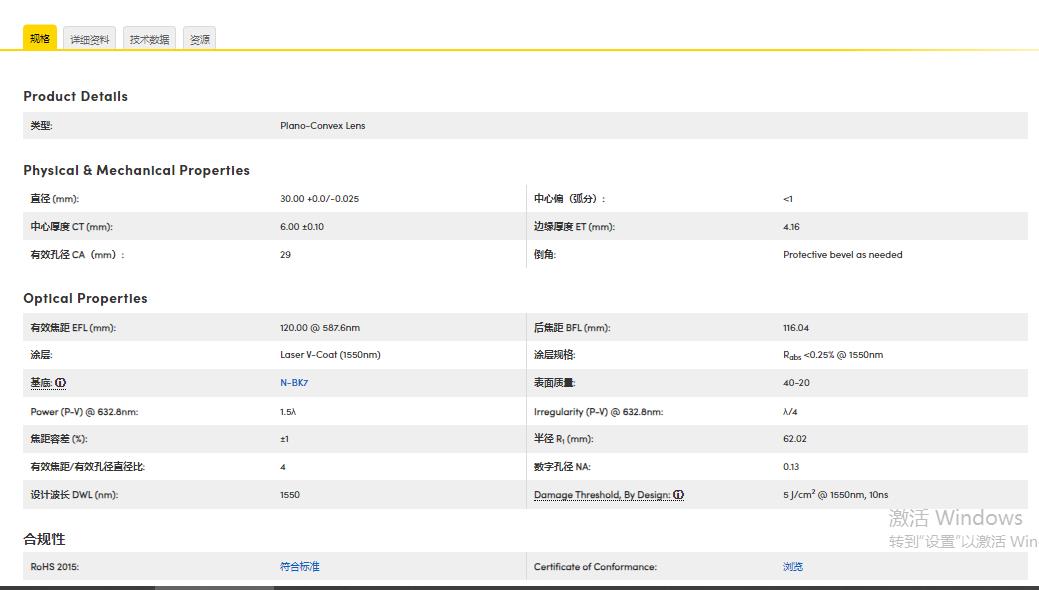Click the 120.00 @ 587.6nm focal length value
This screenshot has width=1039, height=590.
click(319, 328)
